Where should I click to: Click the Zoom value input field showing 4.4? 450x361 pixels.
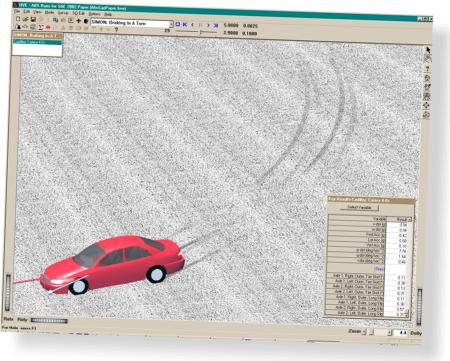tap(400, 333)
